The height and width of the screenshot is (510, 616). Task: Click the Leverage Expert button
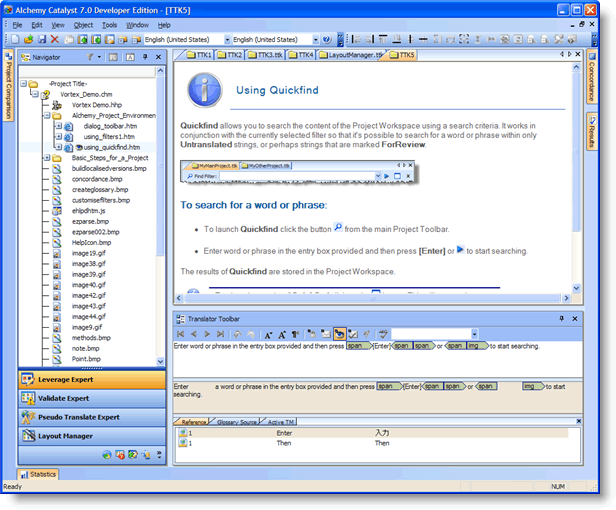tap(92, 380)
